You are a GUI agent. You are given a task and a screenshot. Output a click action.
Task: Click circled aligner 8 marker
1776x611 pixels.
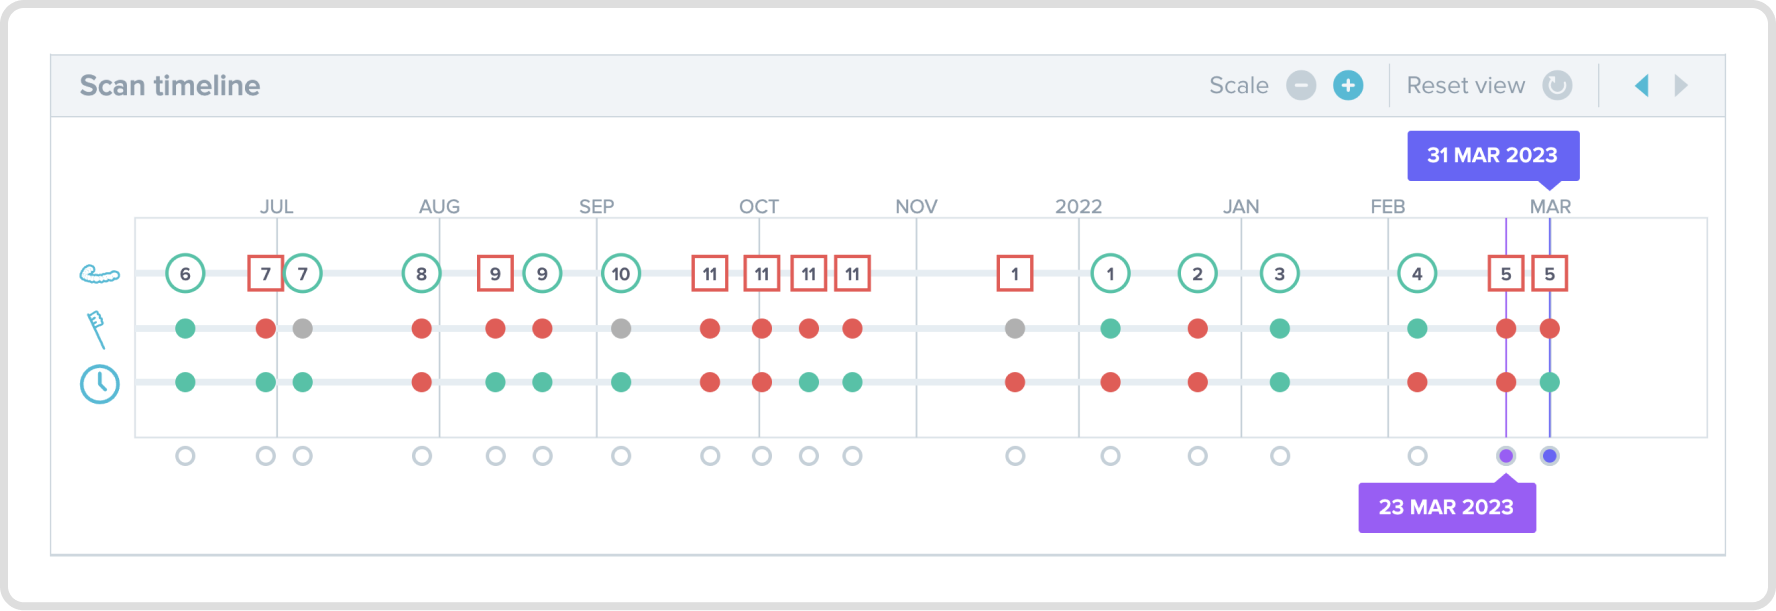tap(422, 274)
